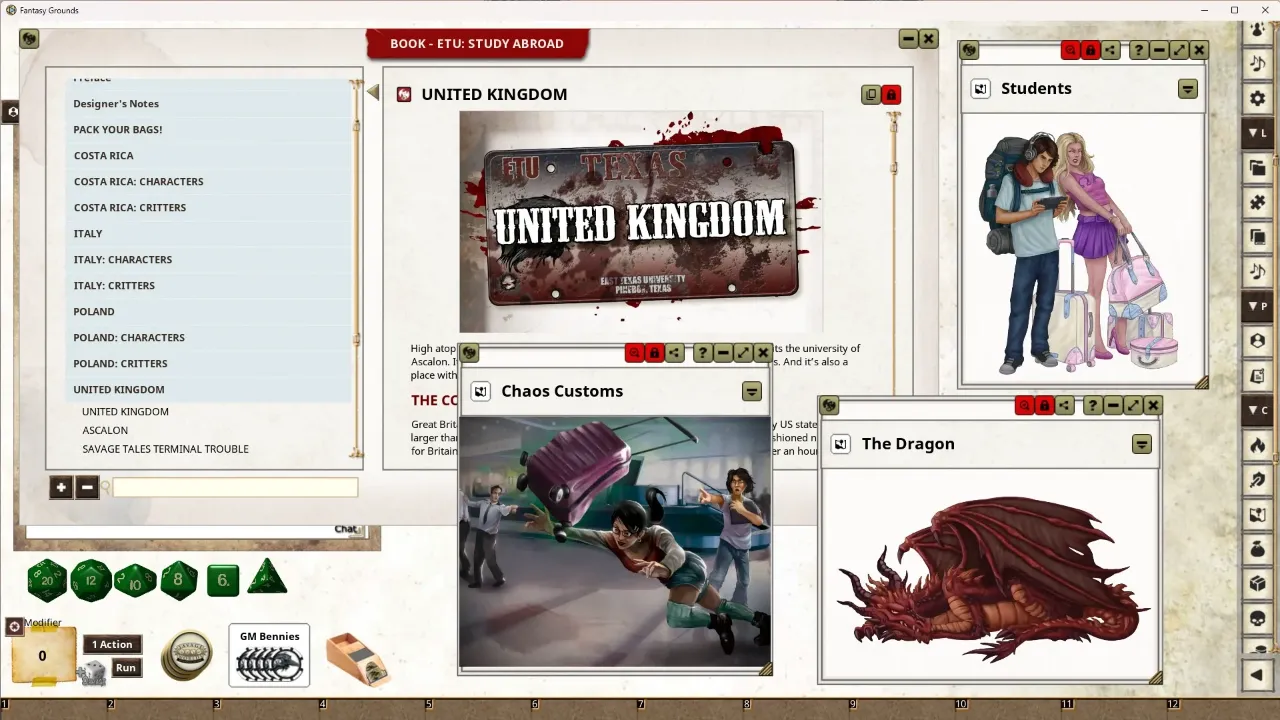This screenshot has width=1280, height=720.
Task: Click the help question mark on The Dragon window
Action: point(1093,405)
